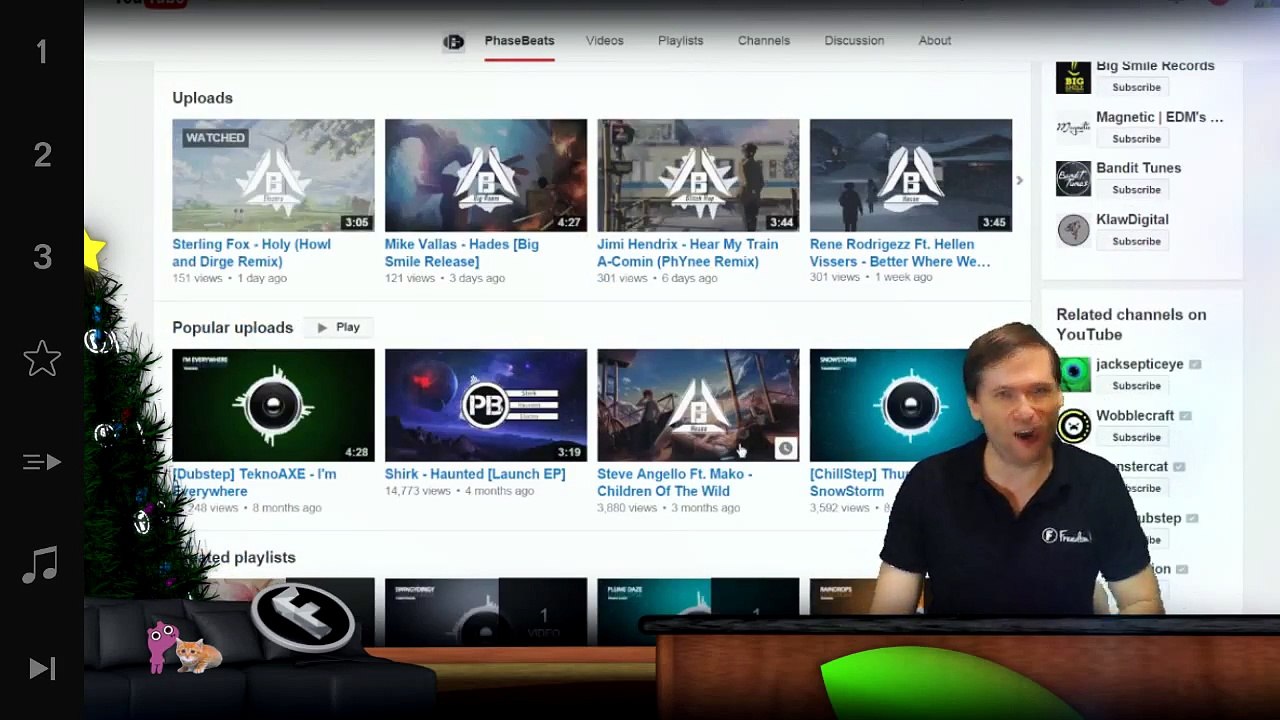Image resolution: width=1280 pixels, height=720 pixels.
Task: Click the skip-to-next icon in left sidebar
Action: point(42,668)
